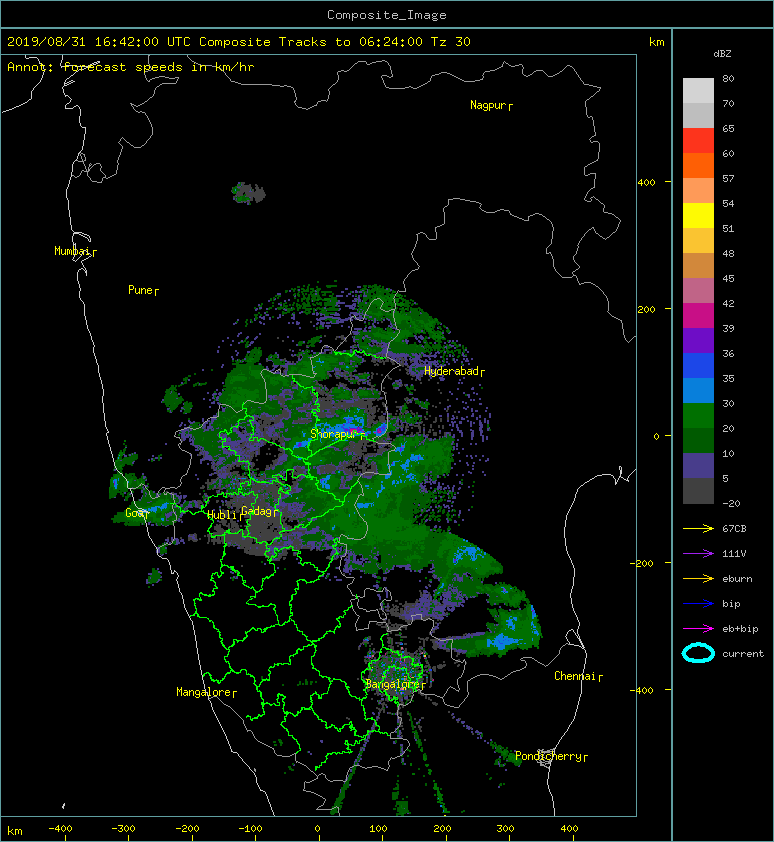Click the 30 dBZ green swatch
The height and width of the screenshot is (842, 774).
698,416
